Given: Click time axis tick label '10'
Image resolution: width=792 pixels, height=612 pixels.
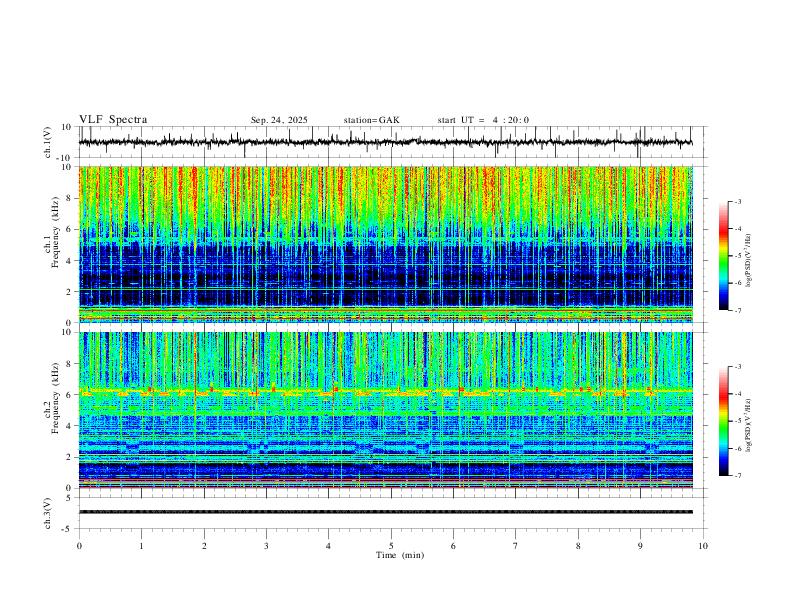Looking at the screenshot, I should [703, 546].
